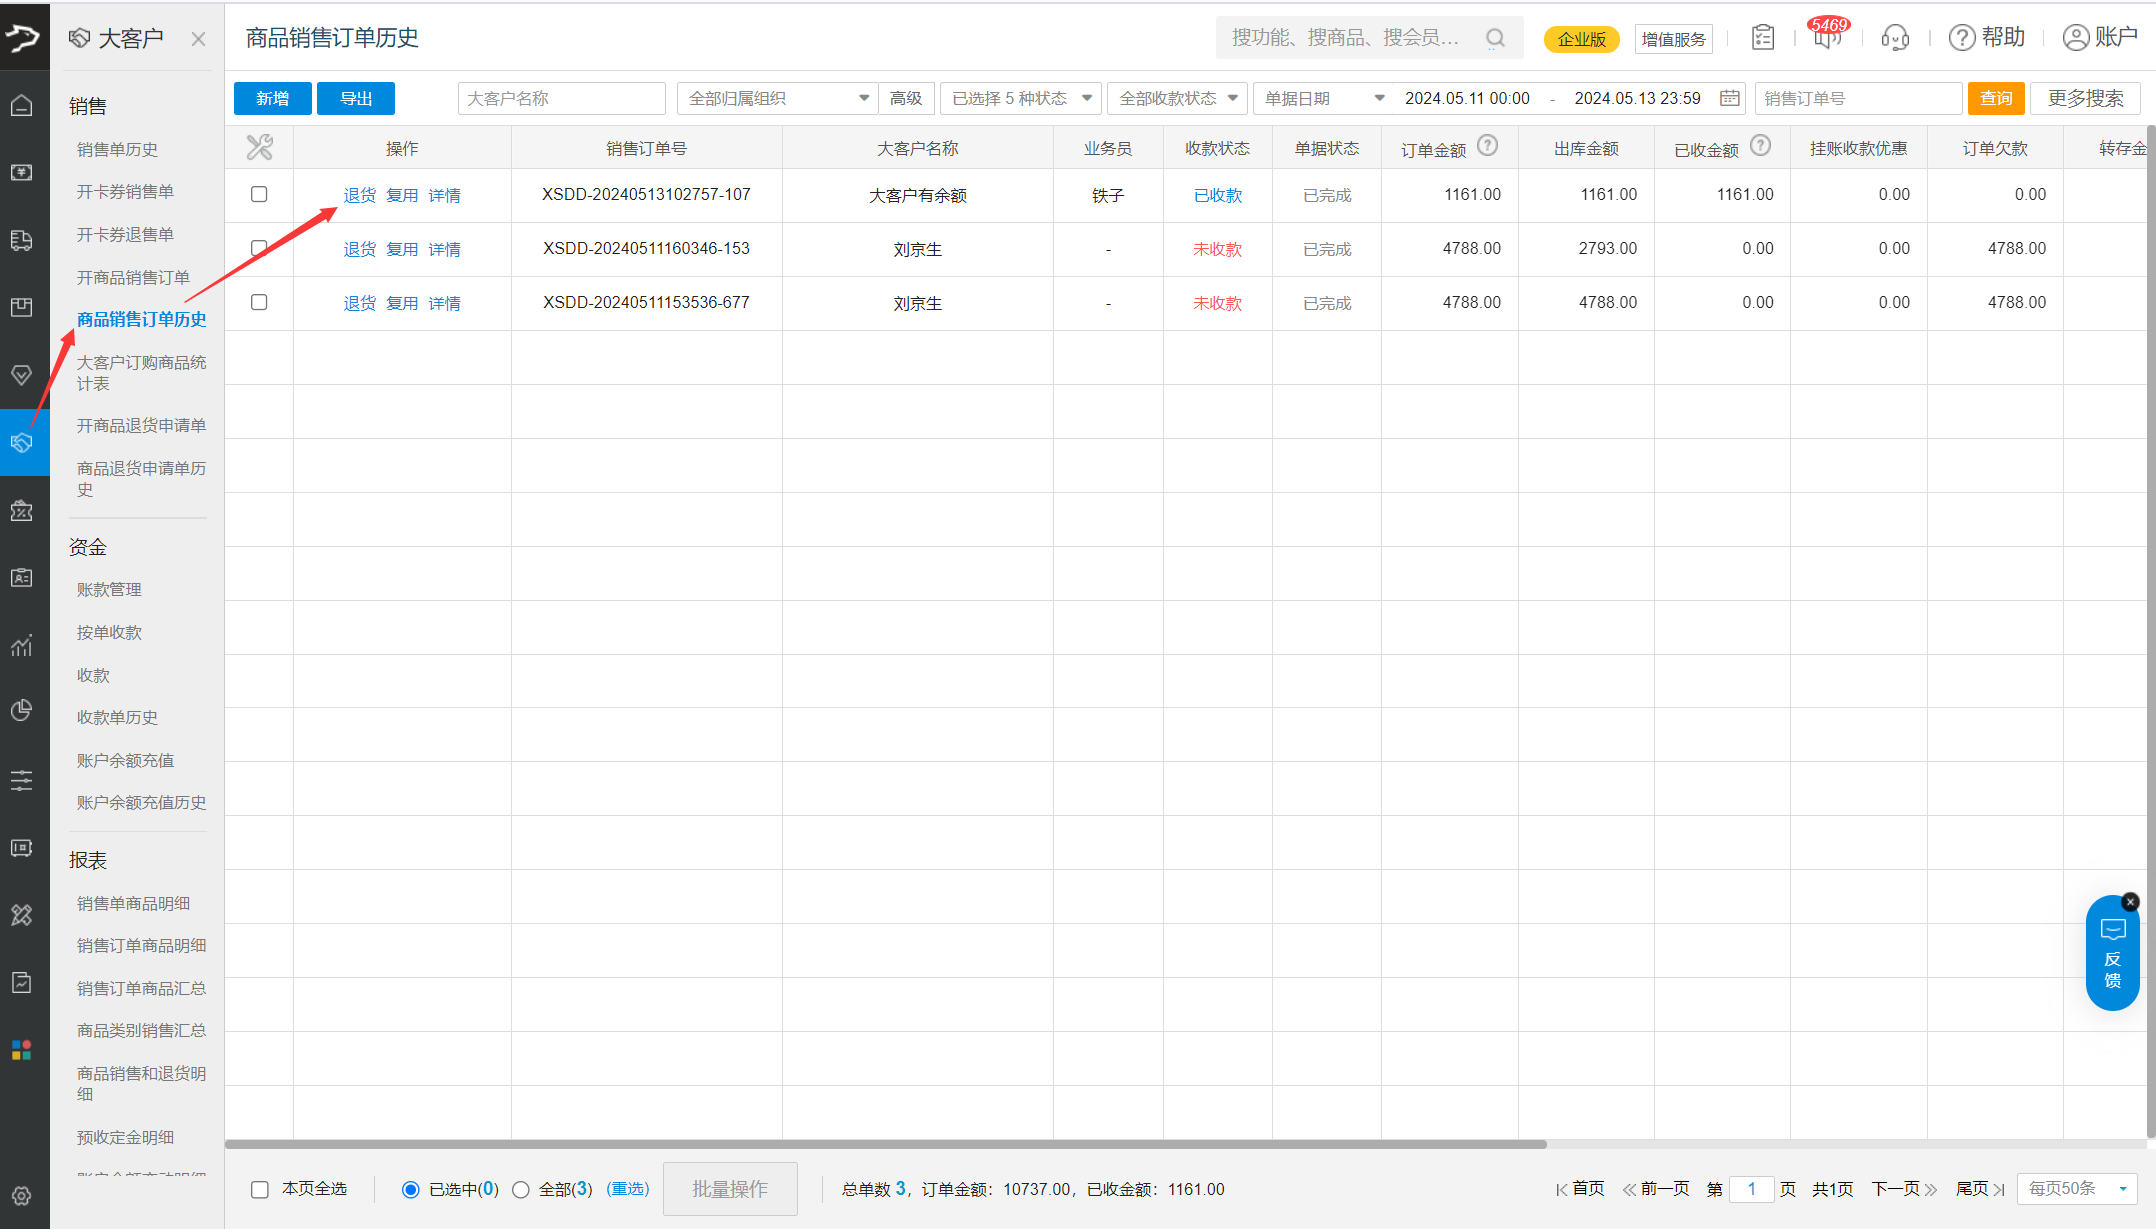
Task: Open the 全部收款状态 dropdown
Action: [x=1177, y=98]
